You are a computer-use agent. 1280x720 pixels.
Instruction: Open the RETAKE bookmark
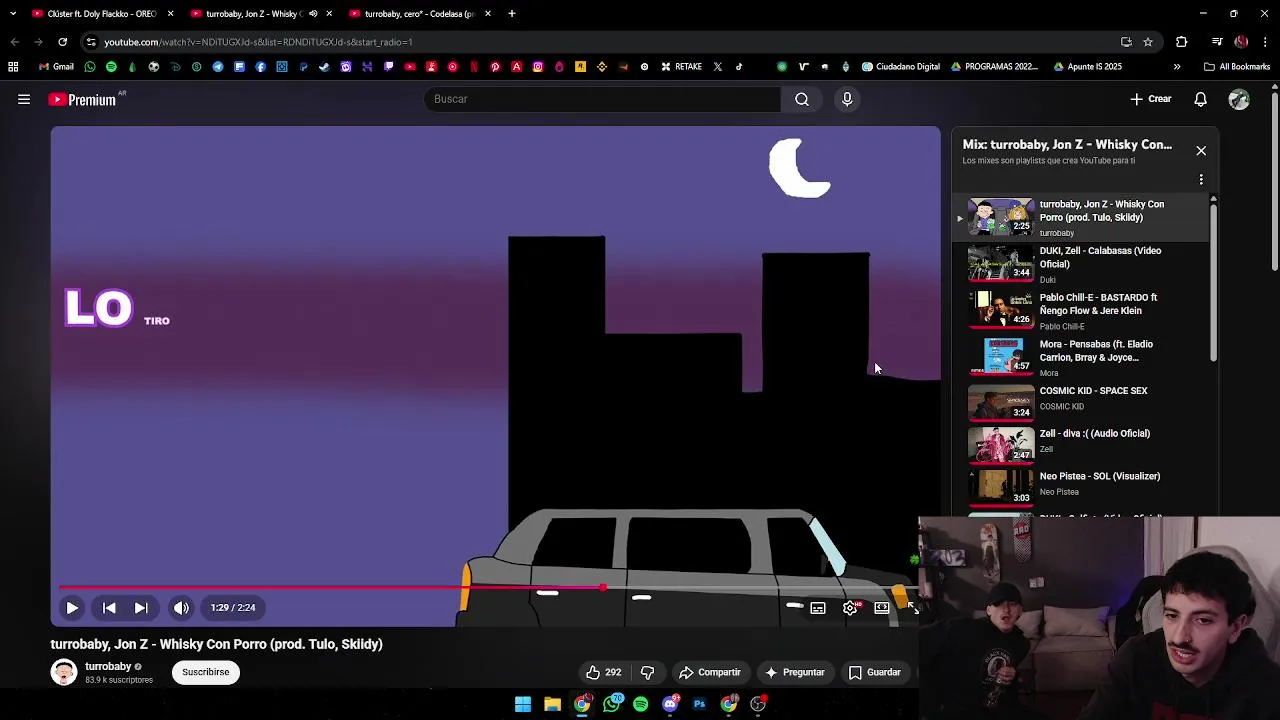[681, 67]
